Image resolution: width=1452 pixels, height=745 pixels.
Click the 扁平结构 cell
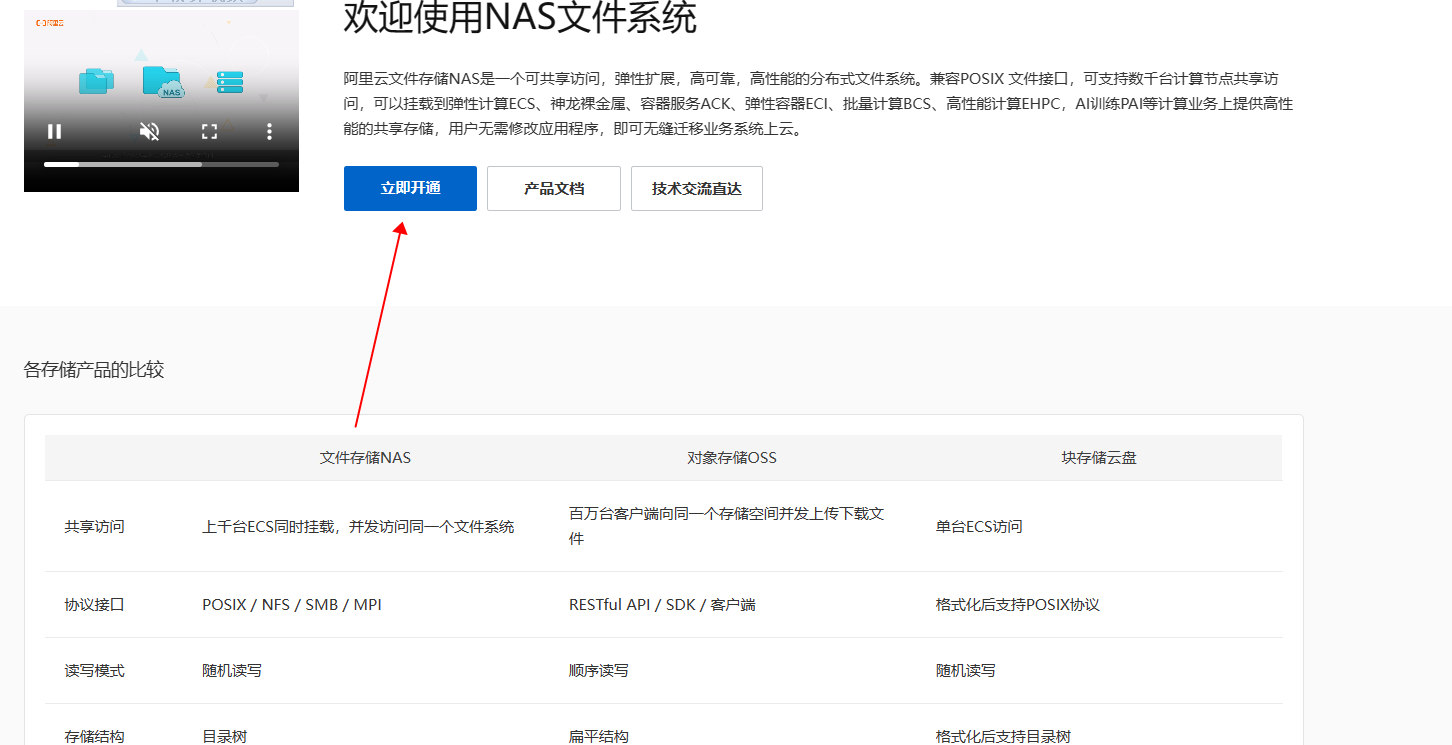(599, 736)
